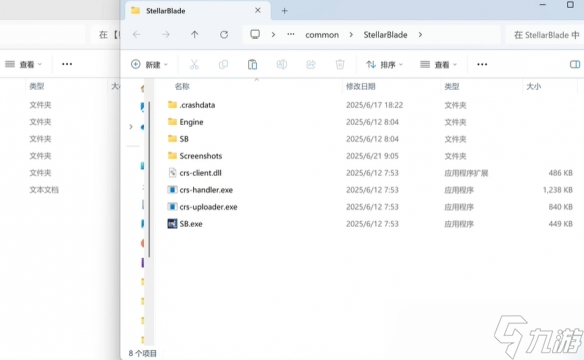Refresh the StellarBlade folder view
The image size is (584, 360).
pyautogui.click(x=224, y=35)
